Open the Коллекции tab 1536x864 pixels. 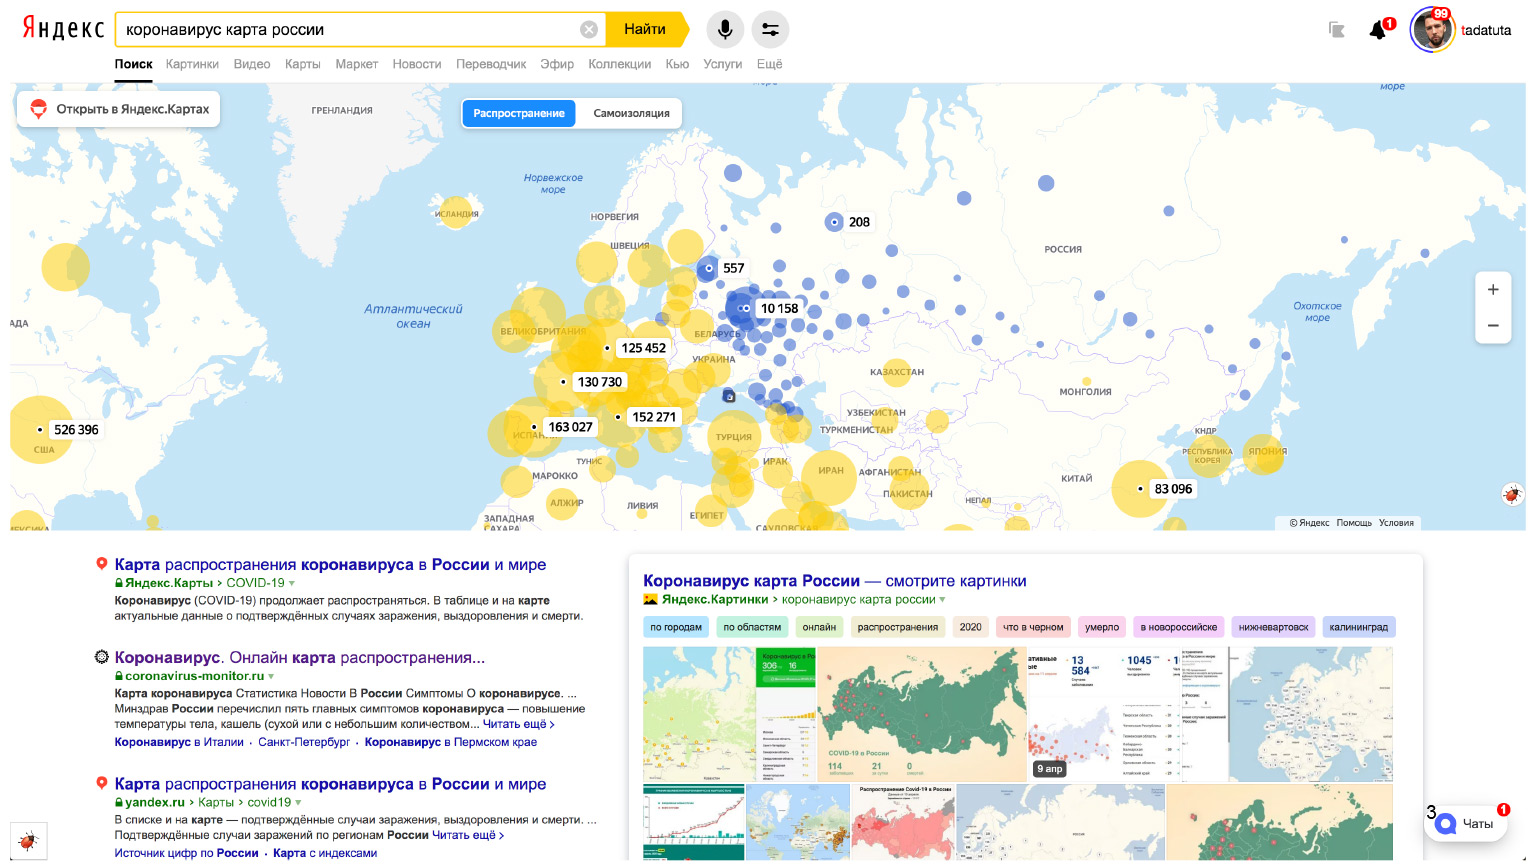pyautogui.click(x=620, y=64)
